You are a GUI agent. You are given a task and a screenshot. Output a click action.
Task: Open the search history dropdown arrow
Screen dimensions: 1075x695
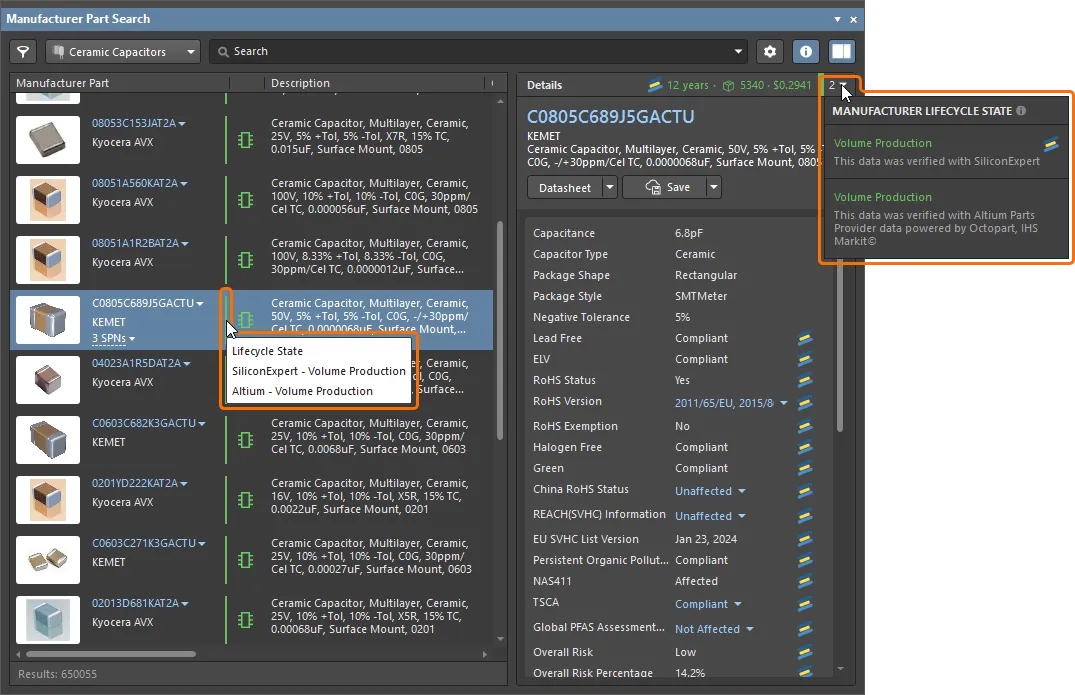[x=739, y=52]
